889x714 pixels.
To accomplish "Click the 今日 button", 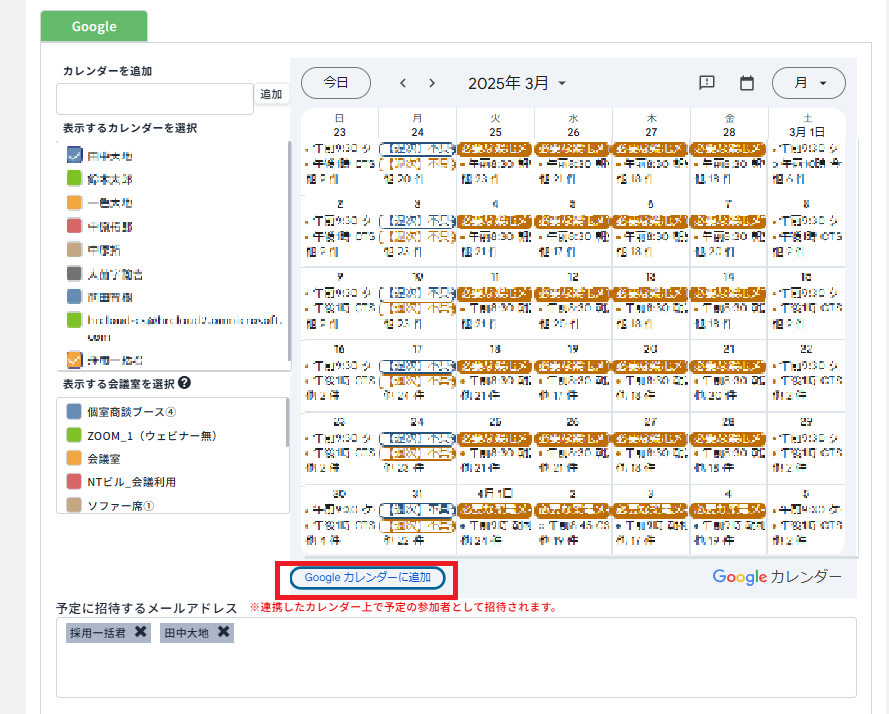I will coord(336,83).
